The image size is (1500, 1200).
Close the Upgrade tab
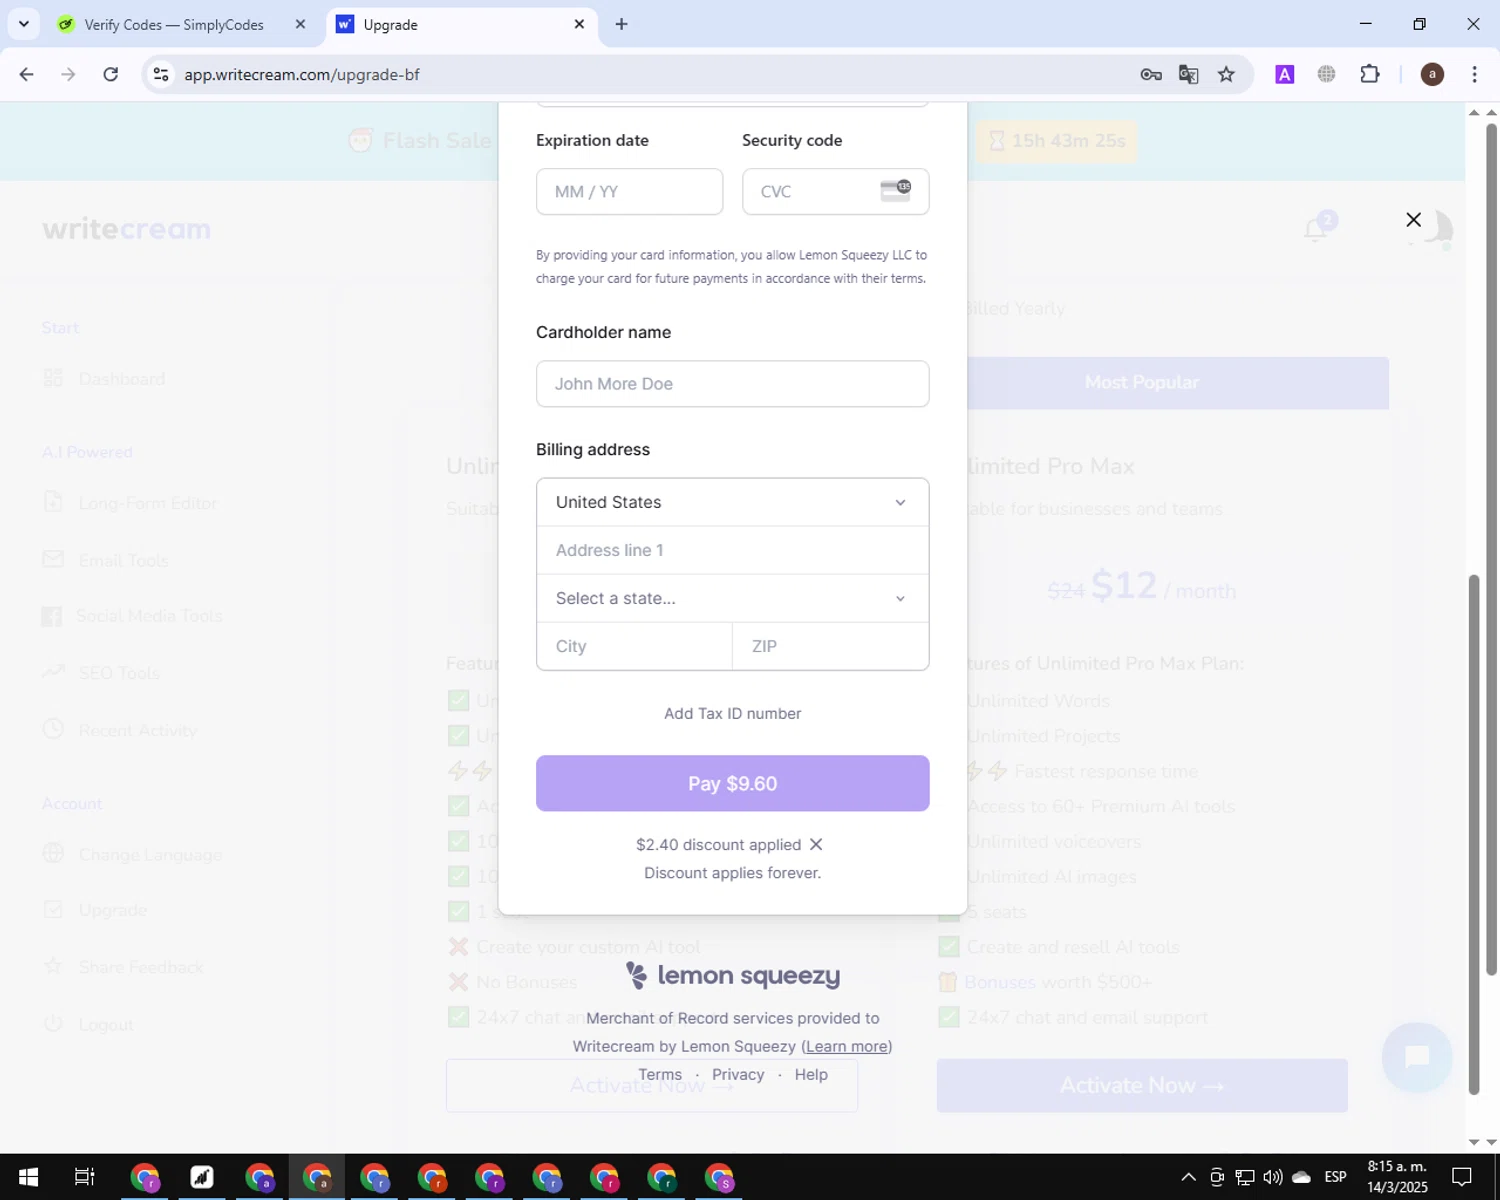pyautogui.click(x=579, y=24)
